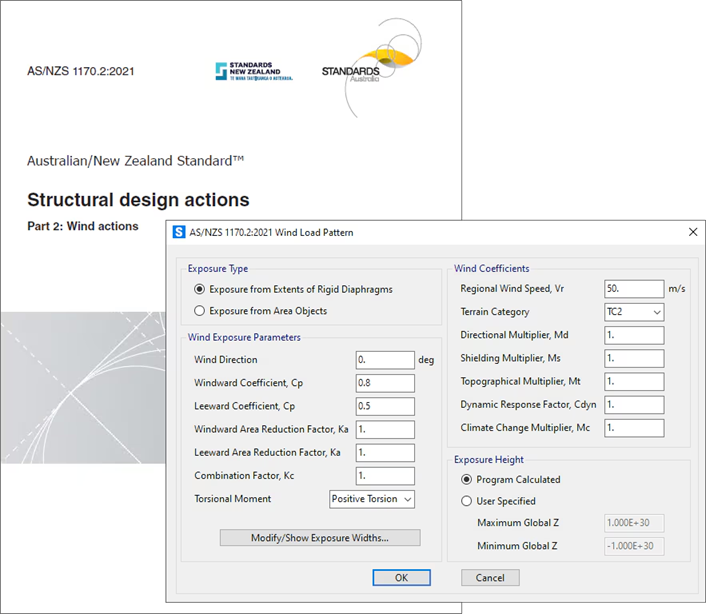The width and height of the screenshot is (706, 614).
Task: Click the SAFE app icon in dialog title bar
Action: tap(180, 232)
